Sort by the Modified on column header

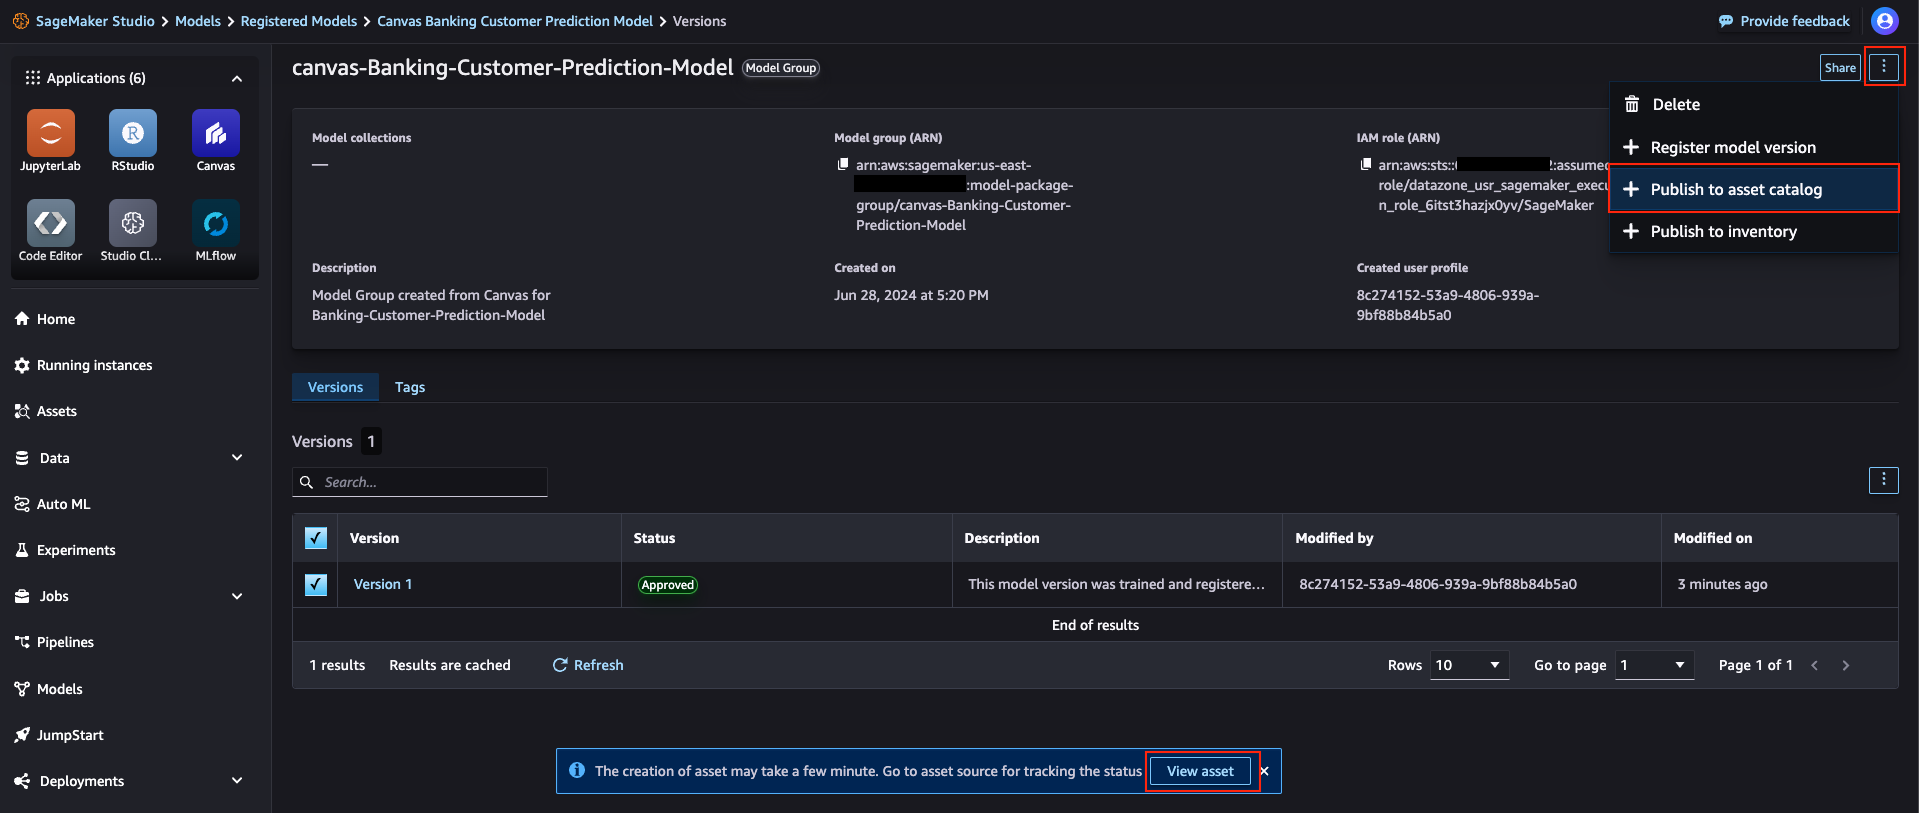coord(1713,538)
